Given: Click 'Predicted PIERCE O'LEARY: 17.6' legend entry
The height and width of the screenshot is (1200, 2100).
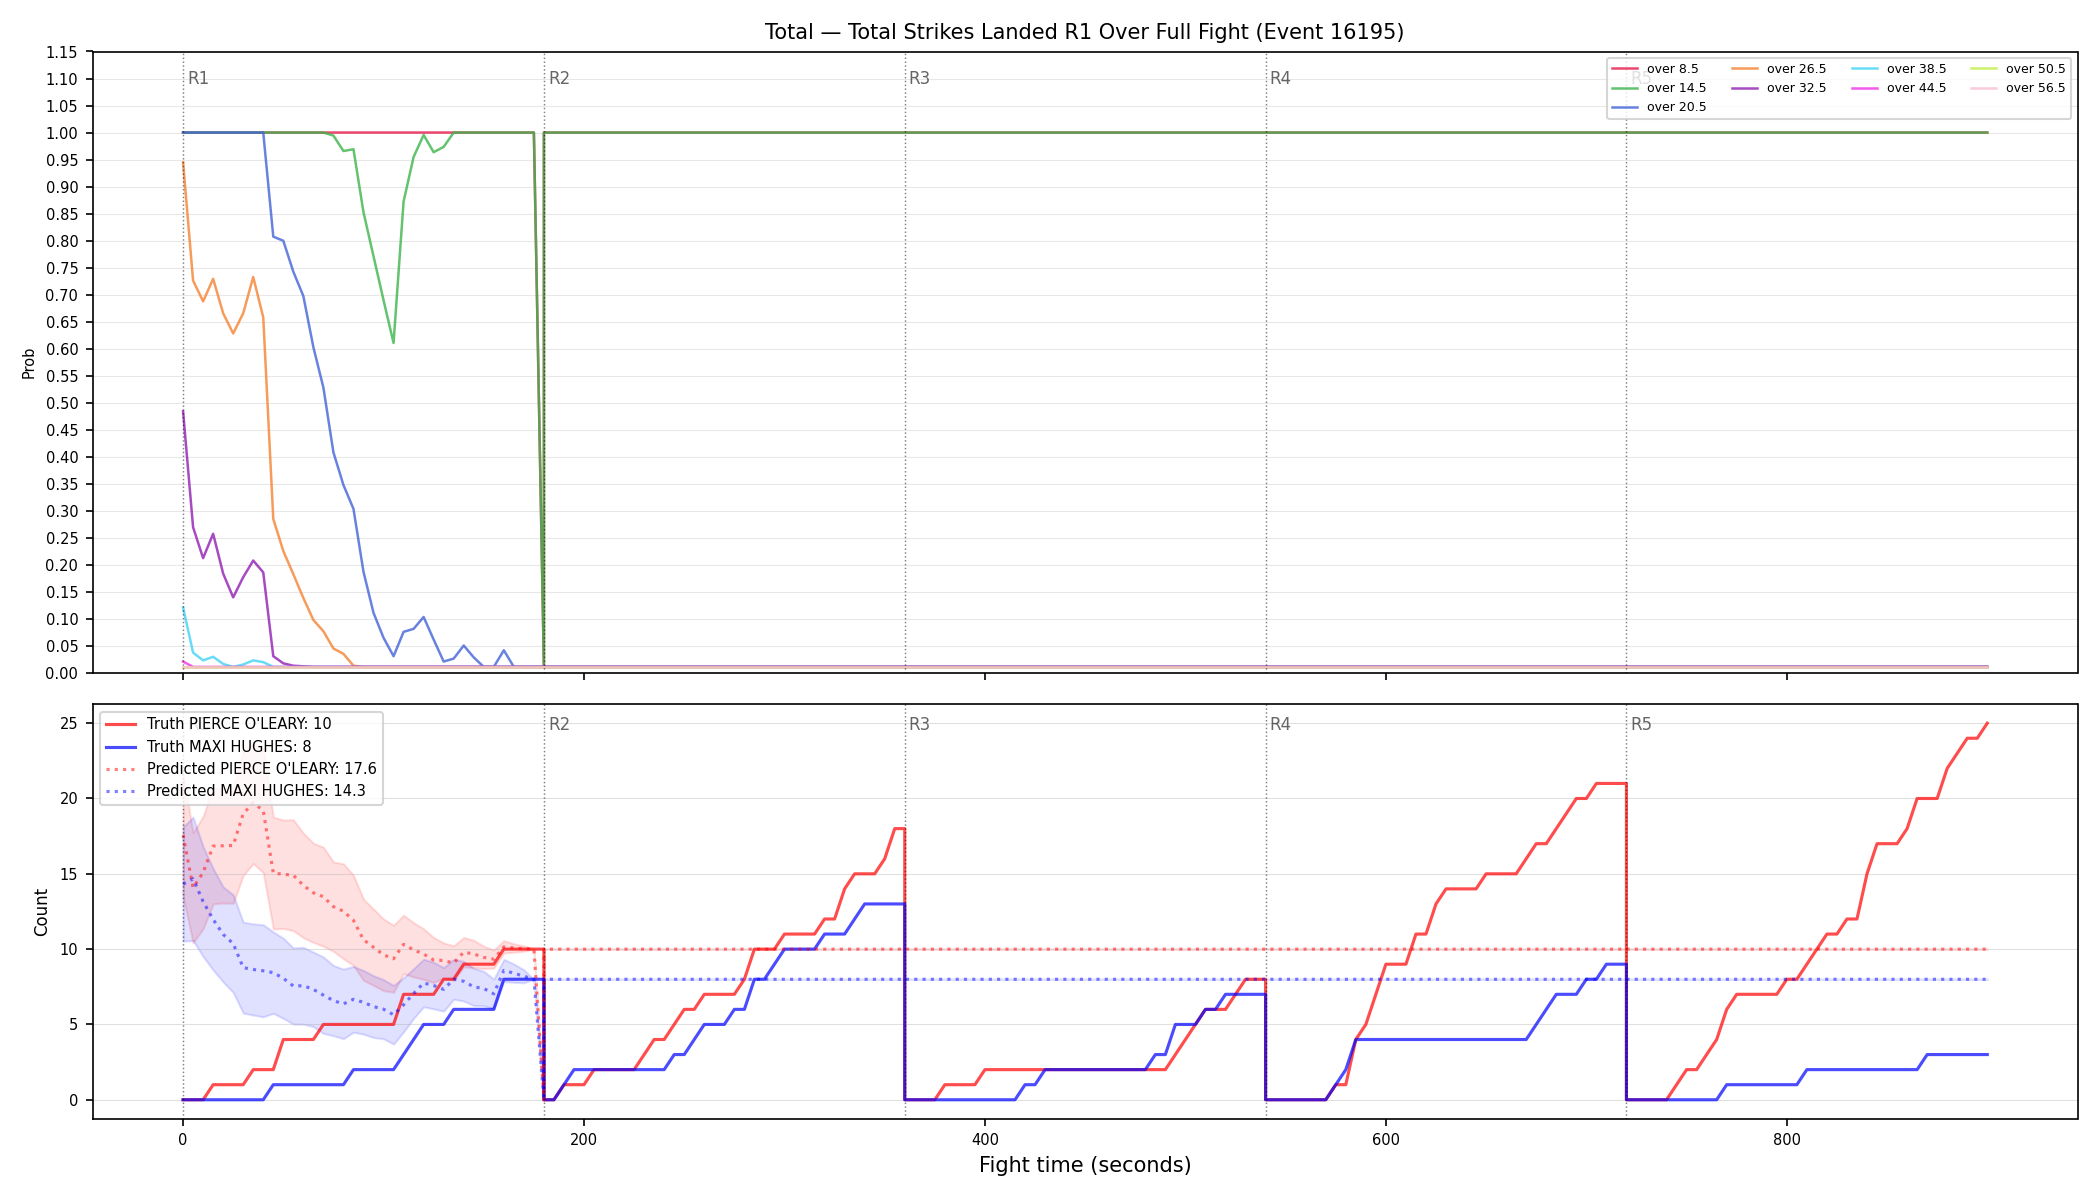Looking at the screenshot, I should 241,768.
